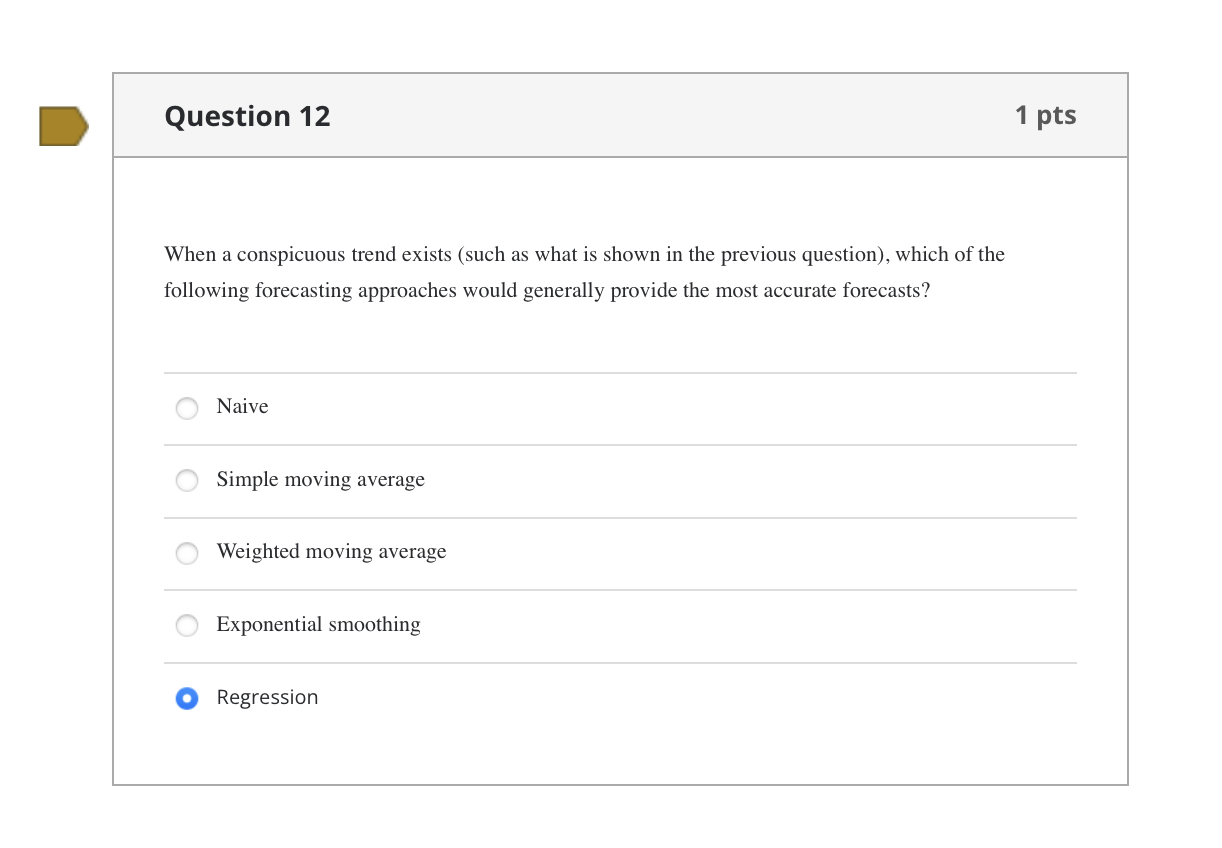The width and height of the screenshot is (1222, 848).
Task: Click the Naive answer text label
Action: 242,407
